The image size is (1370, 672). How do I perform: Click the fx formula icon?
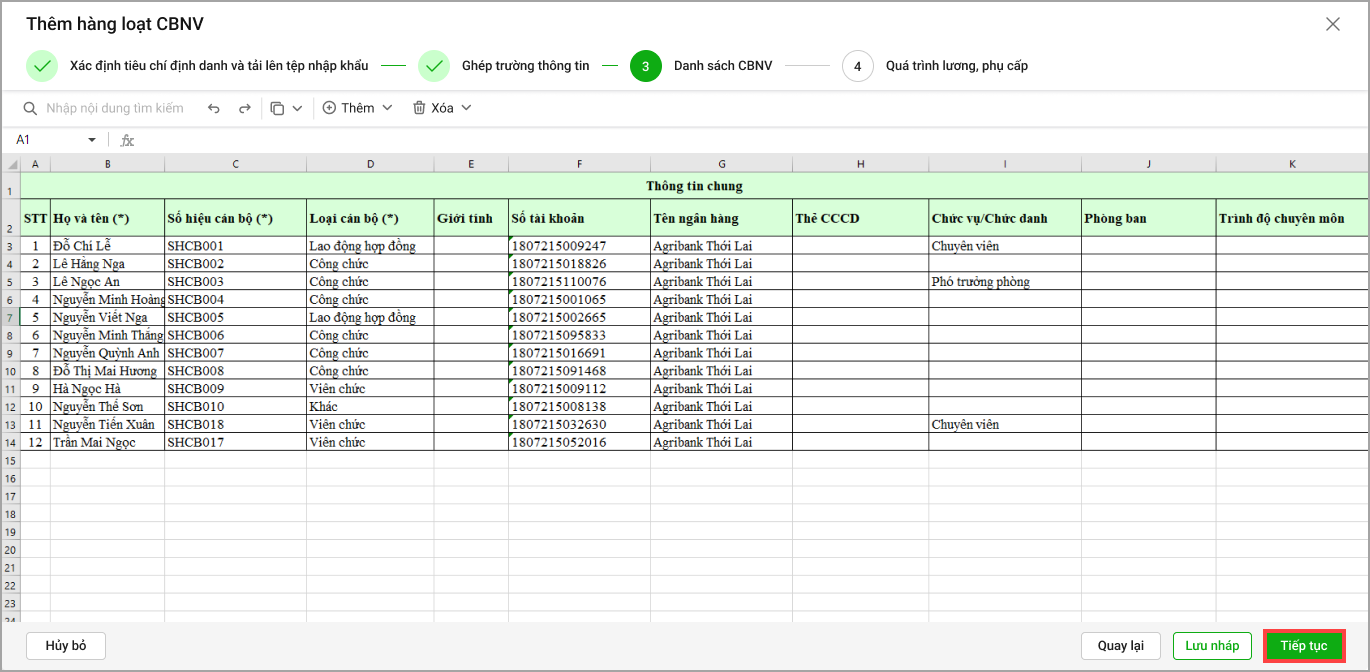[x=127, y=140]
